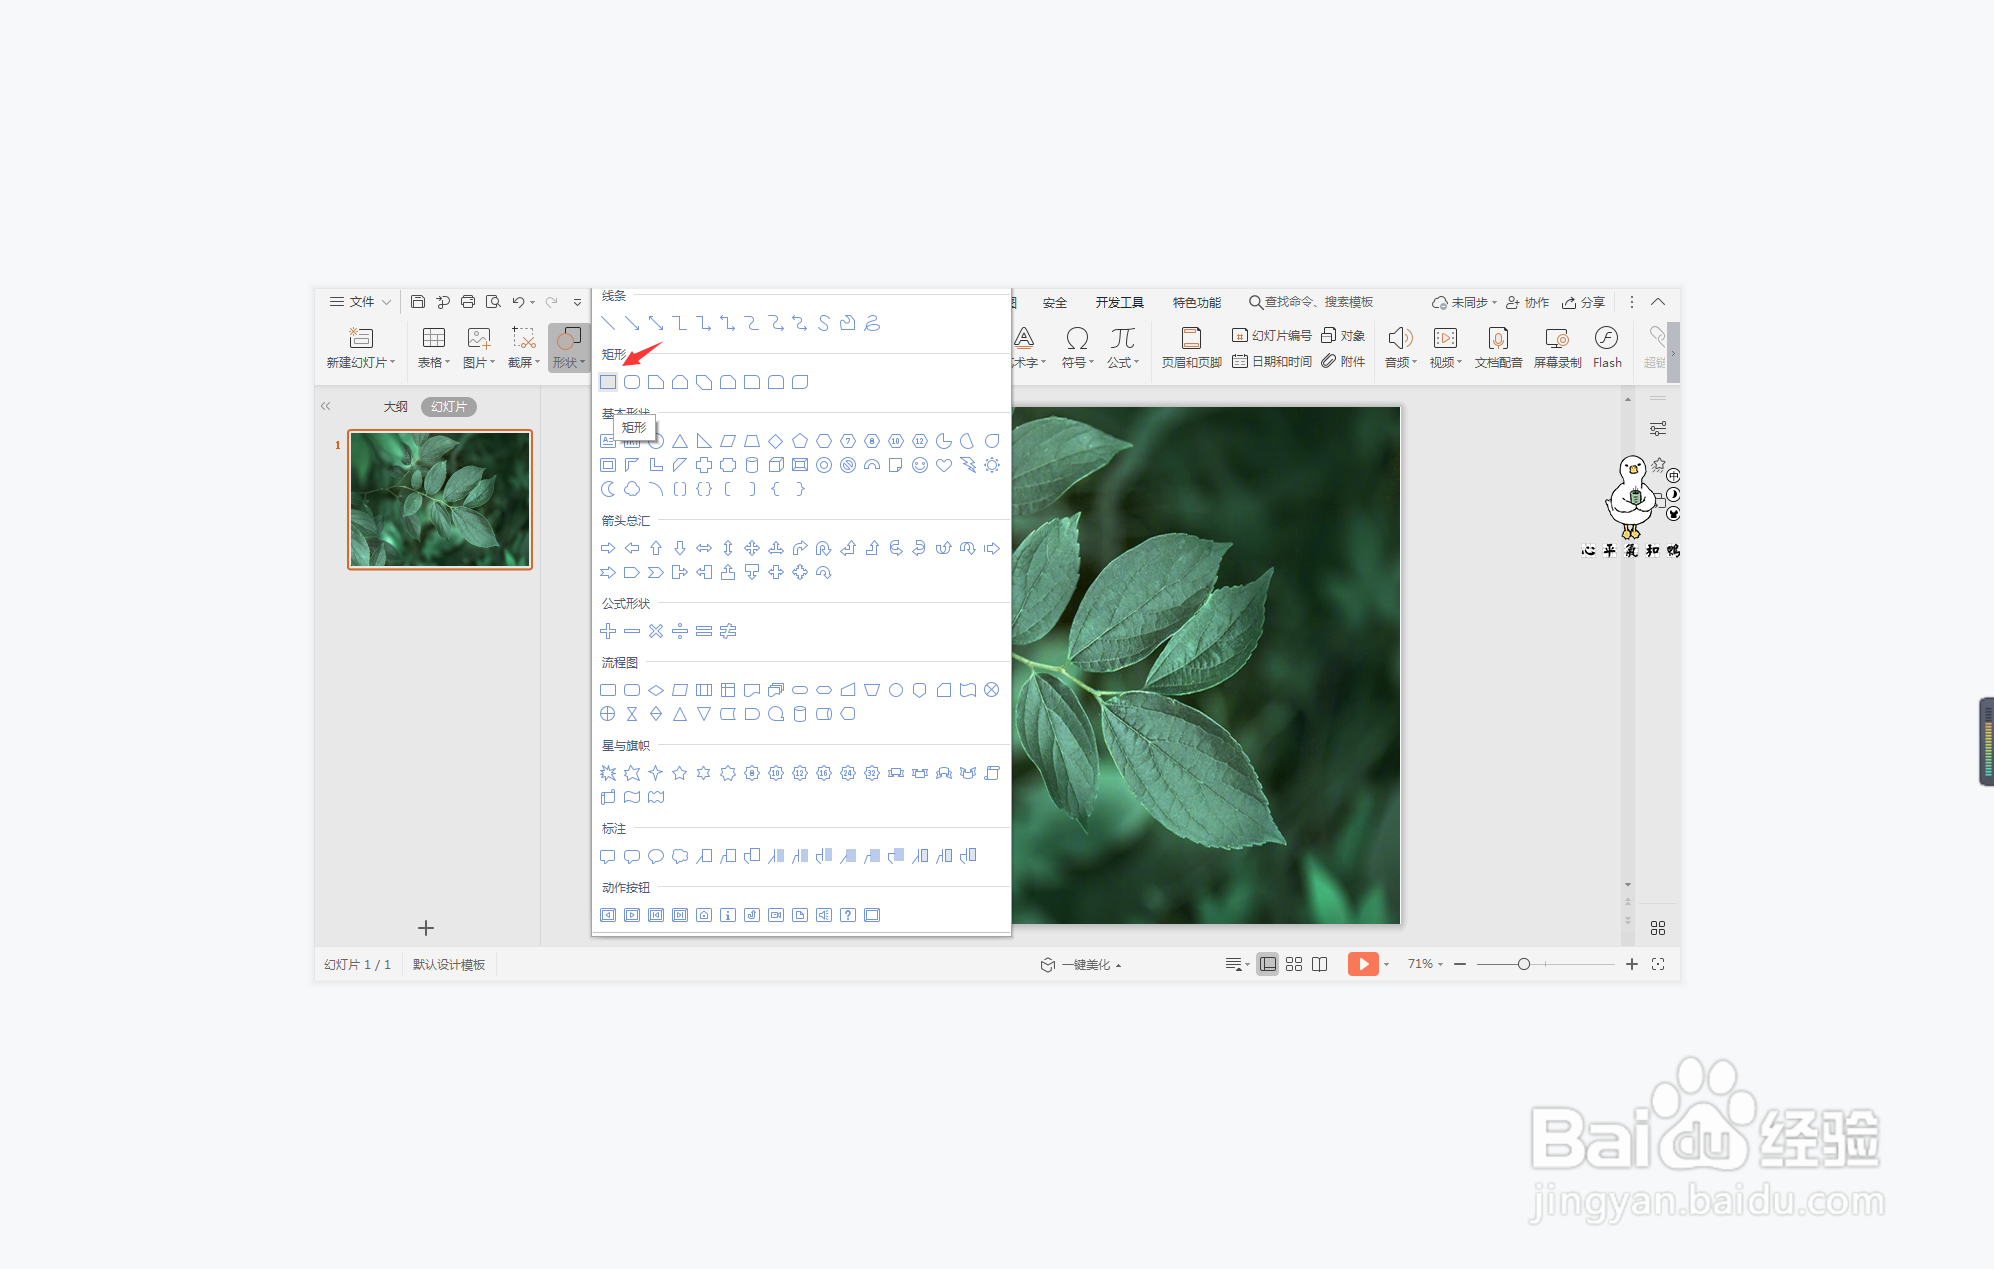Select the multiply sign formula shape

click(656, 631)
